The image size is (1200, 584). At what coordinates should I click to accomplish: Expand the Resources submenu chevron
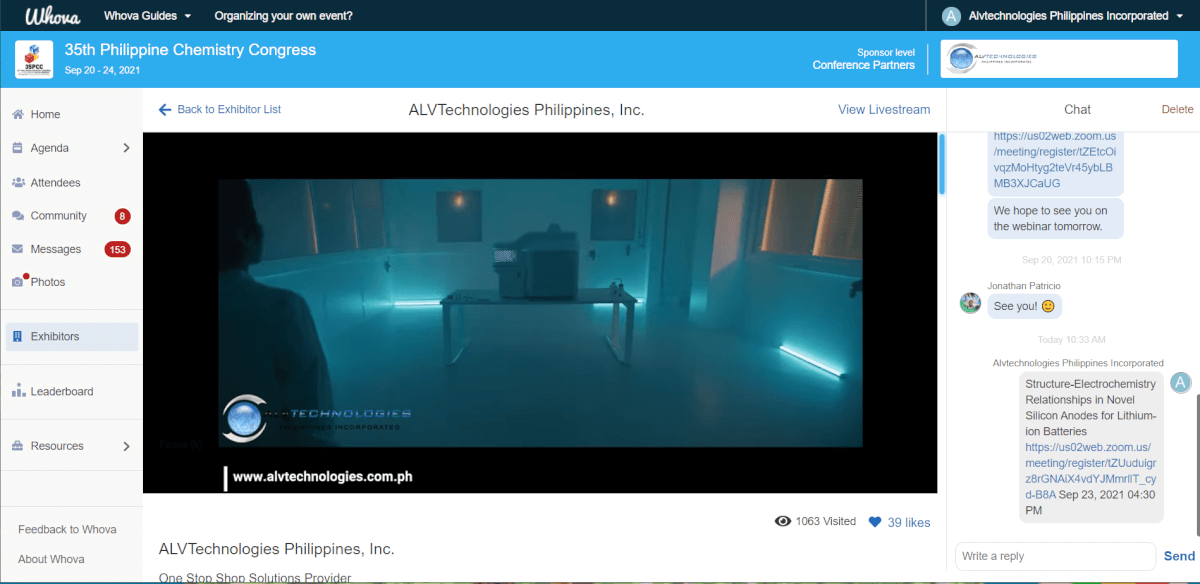click(126, 446)
